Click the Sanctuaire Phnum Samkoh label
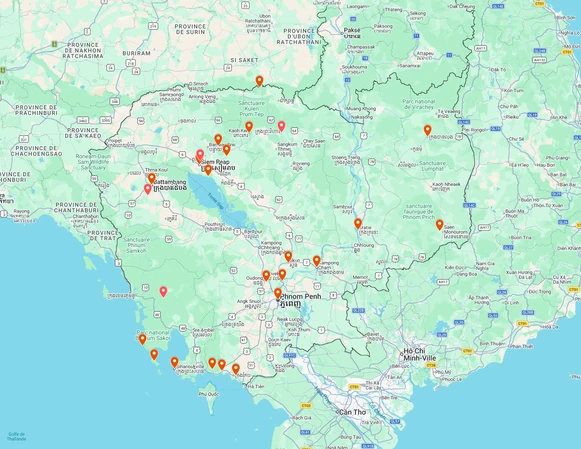581x449 pixels. tap(137, 245)
